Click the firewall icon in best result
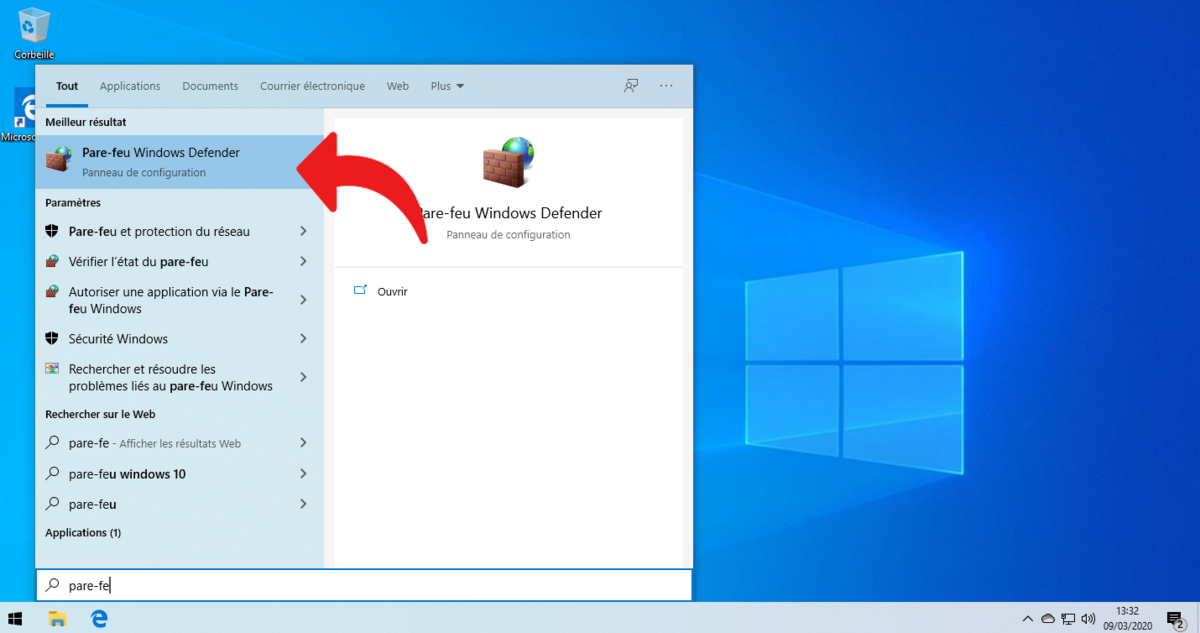Image resolution: width=1200 pixels, height=633 pixels. point(60,161)
